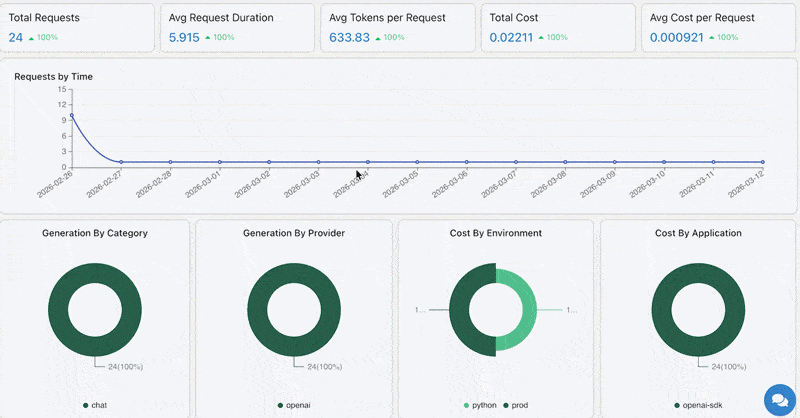
Task: Click the dark green prod donut segment
Action: [459, 310]
